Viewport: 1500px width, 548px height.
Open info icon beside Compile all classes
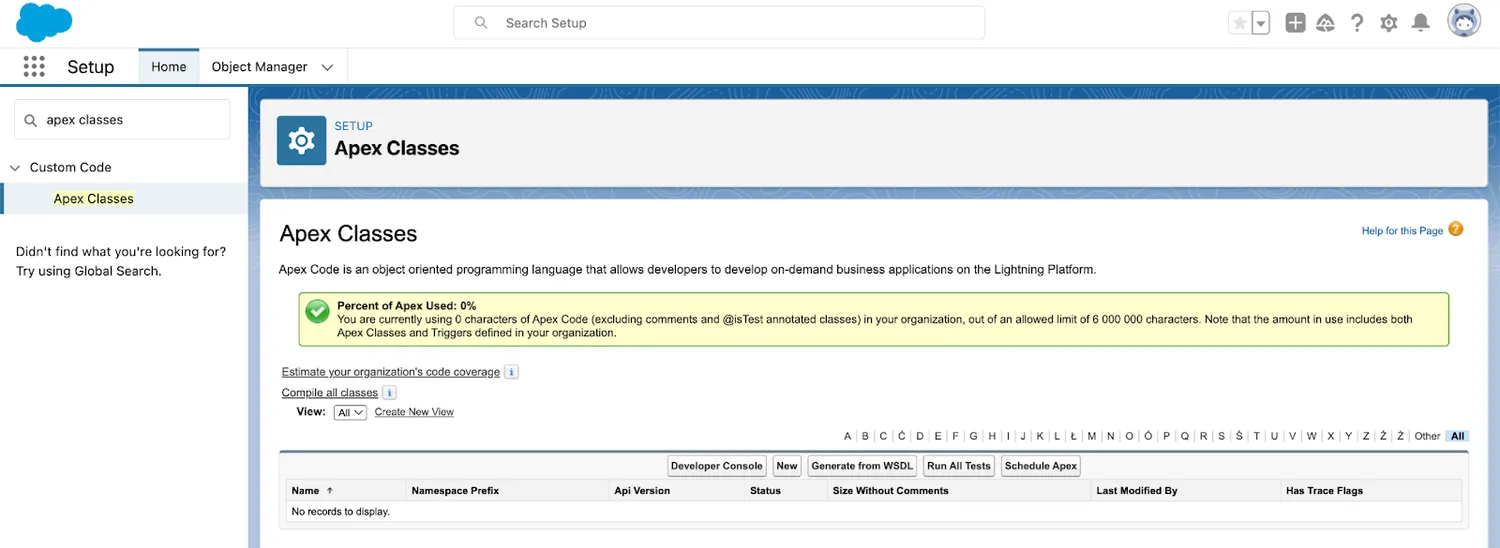(389, 392)
